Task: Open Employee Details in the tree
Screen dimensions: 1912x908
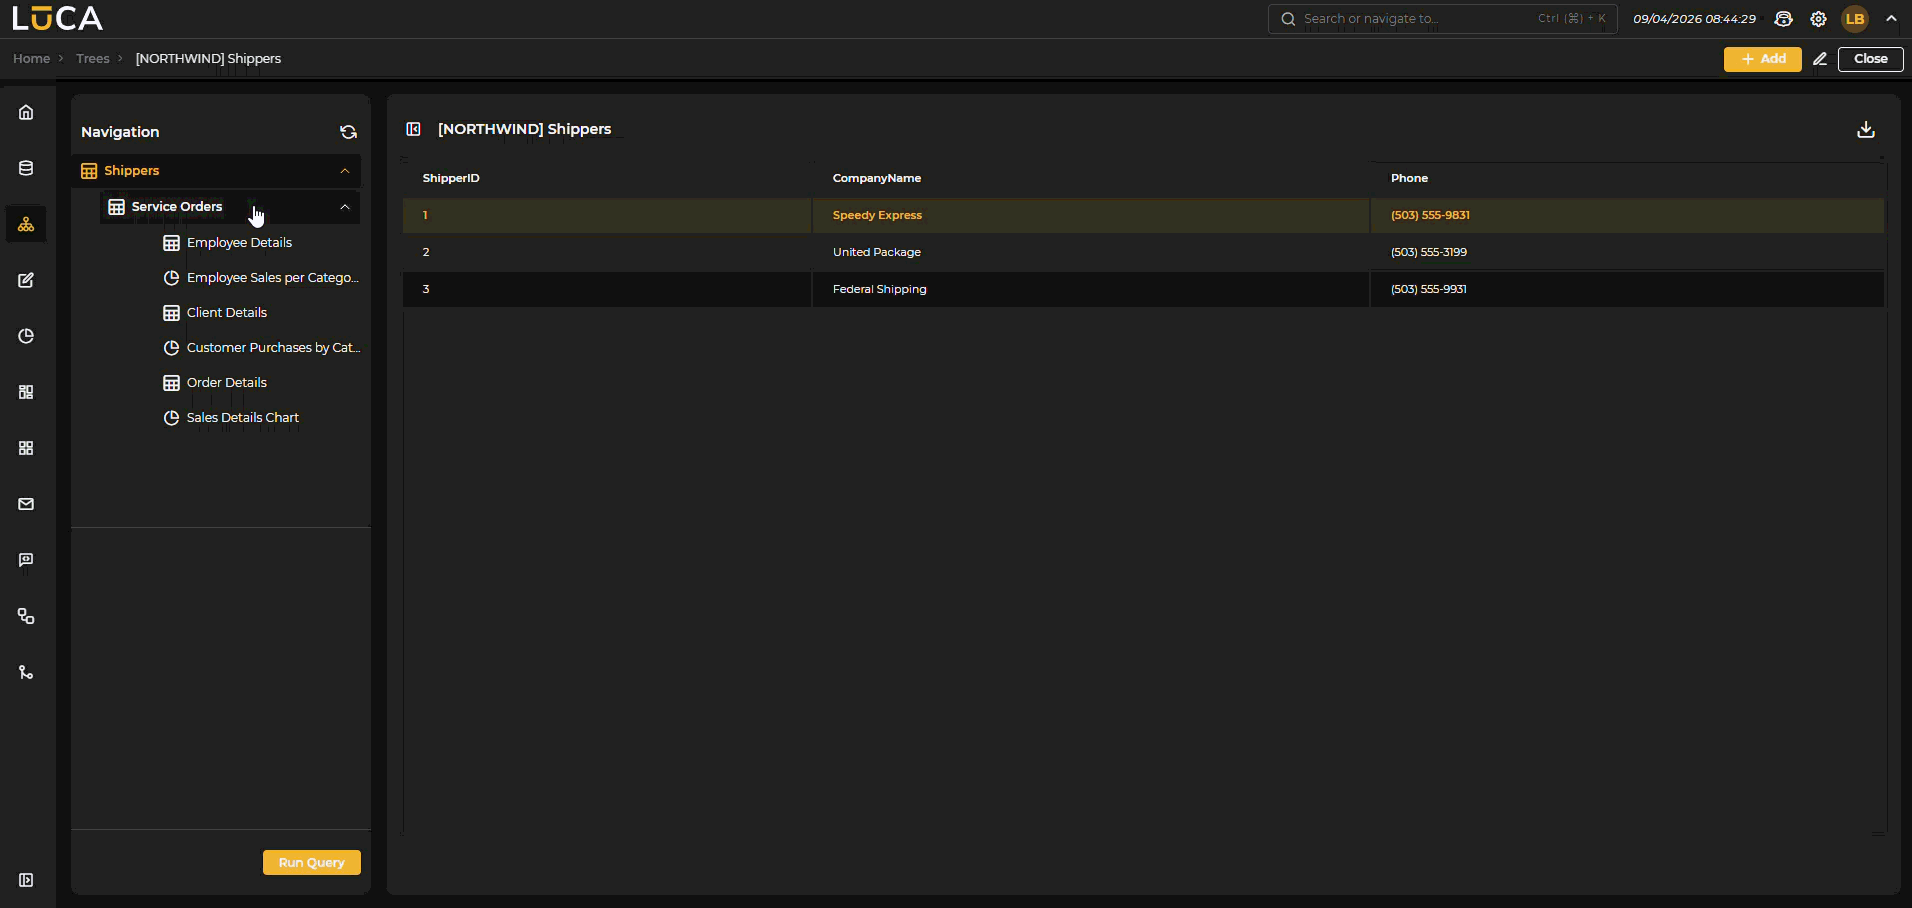Action: pos(239,243)
